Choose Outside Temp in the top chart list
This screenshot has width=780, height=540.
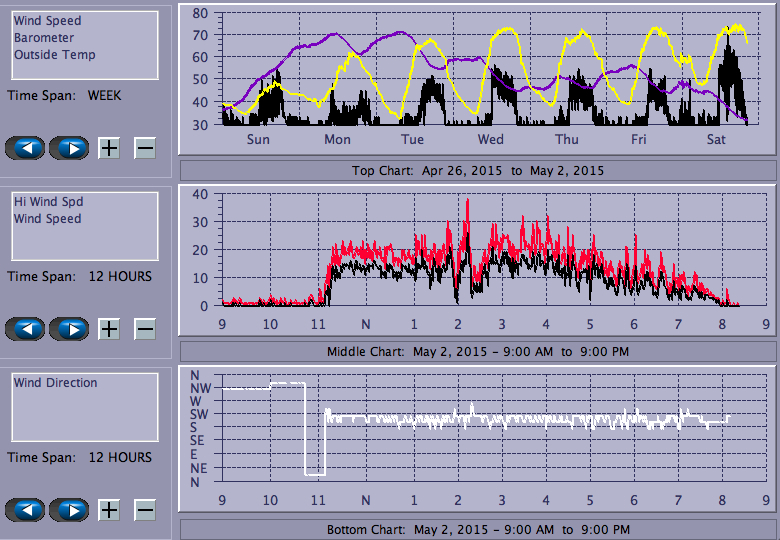(55, 55)
